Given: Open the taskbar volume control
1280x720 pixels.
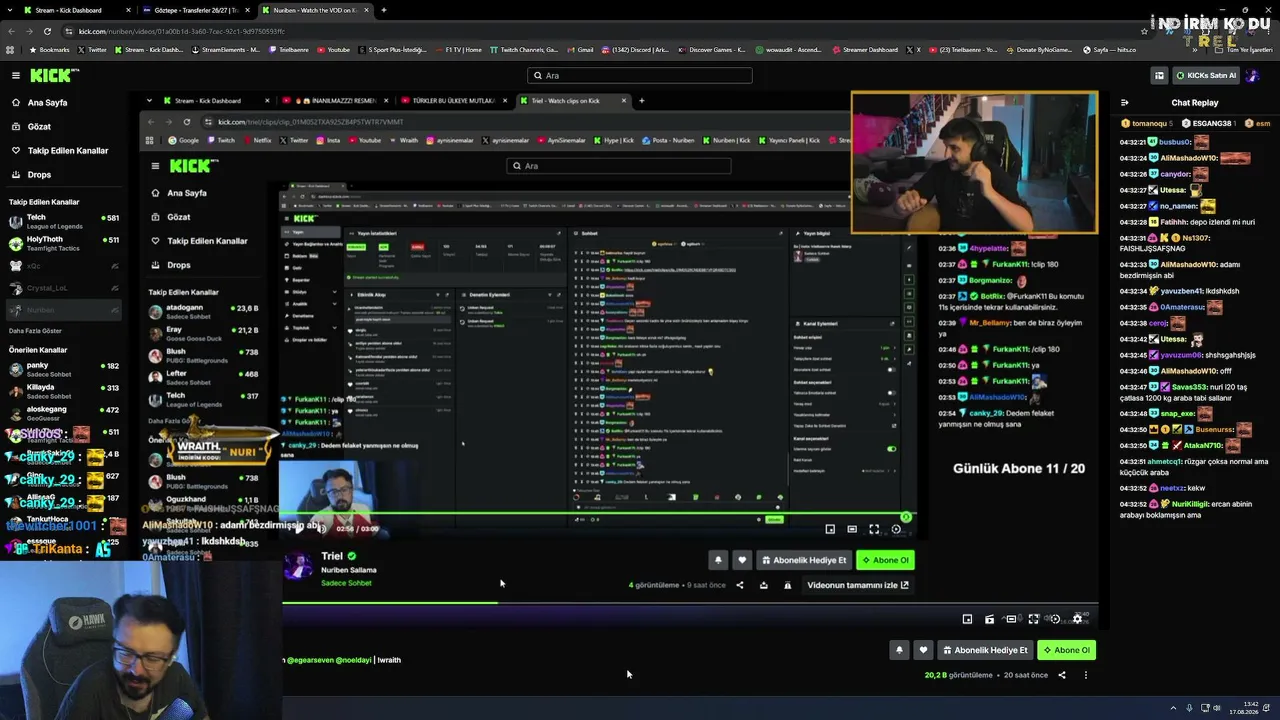Looking at the screenshot, I should pyautogui.click(x=1219, y=708).
